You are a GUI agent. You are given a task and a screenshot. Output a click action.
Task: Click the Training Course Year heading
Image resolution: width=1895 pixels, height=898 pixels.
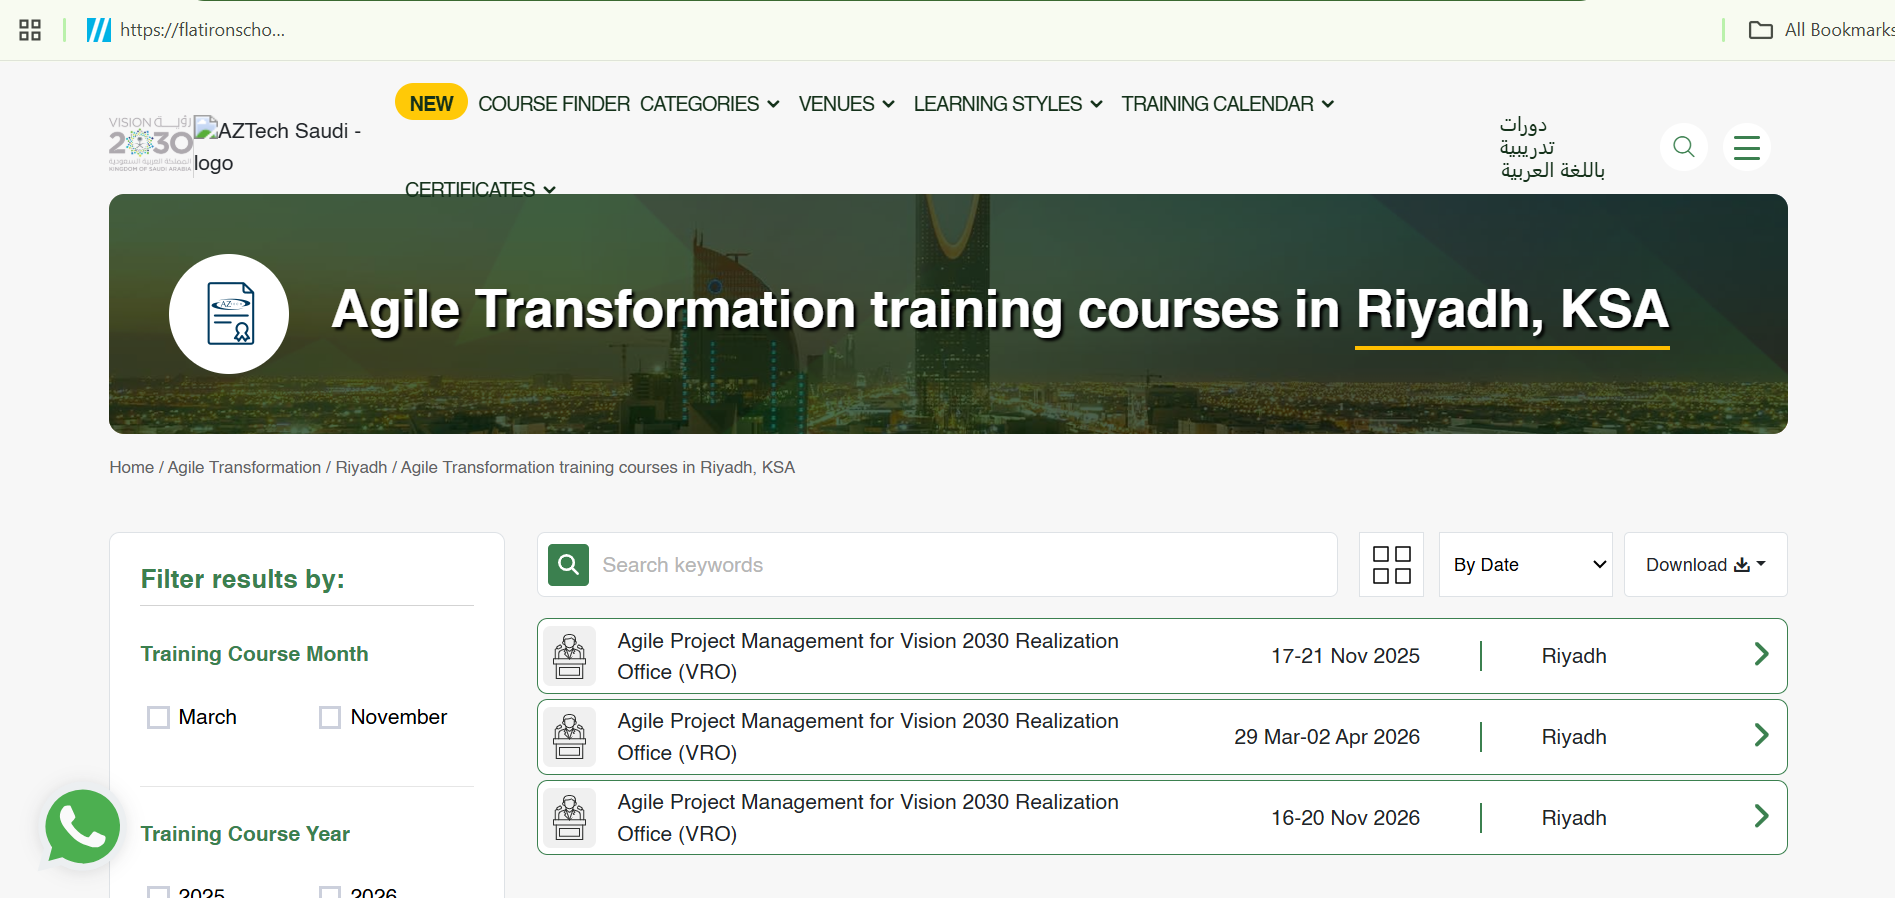(245, 834)
